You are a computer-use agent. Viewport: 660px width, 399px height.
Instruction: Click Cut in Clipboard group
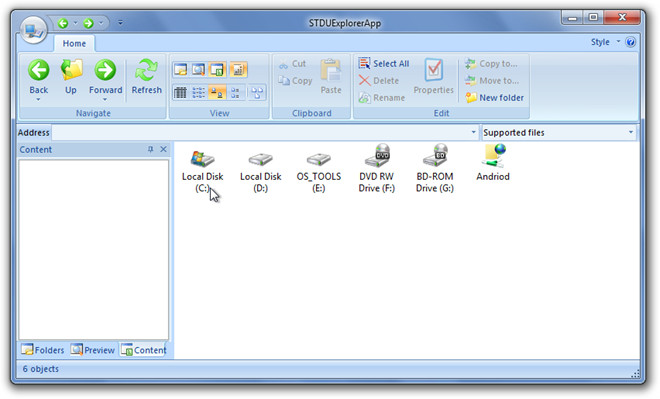pyautogui.click(x=292, y=64)
